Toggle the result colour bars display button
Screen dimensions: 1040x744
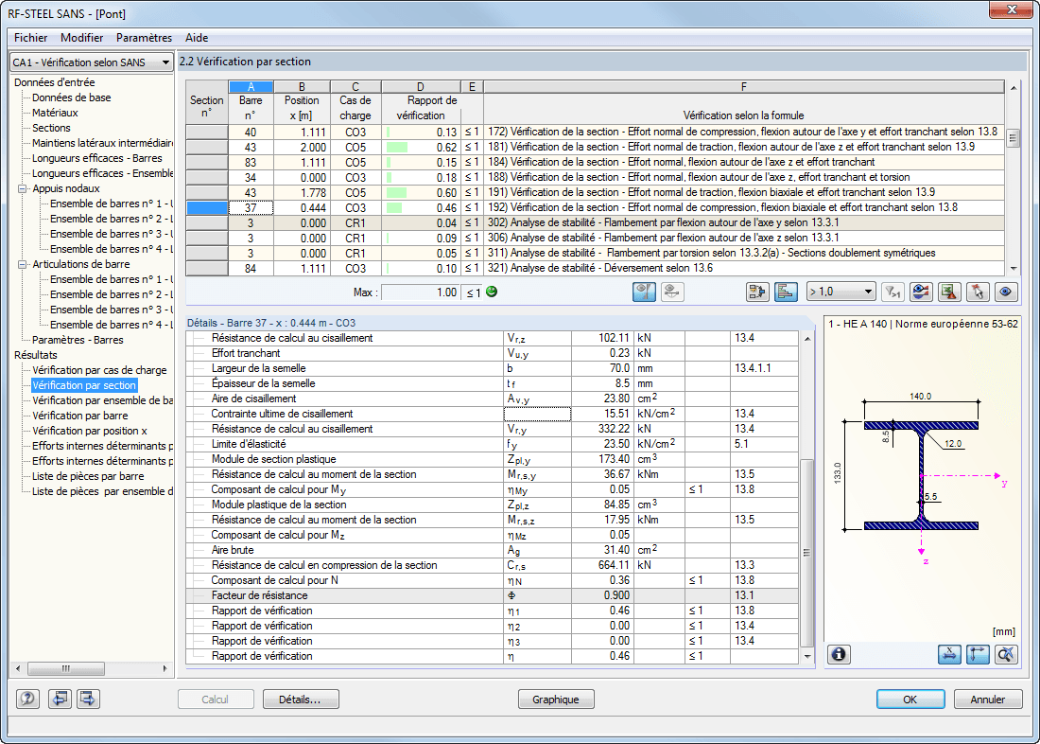pos(786,292)
